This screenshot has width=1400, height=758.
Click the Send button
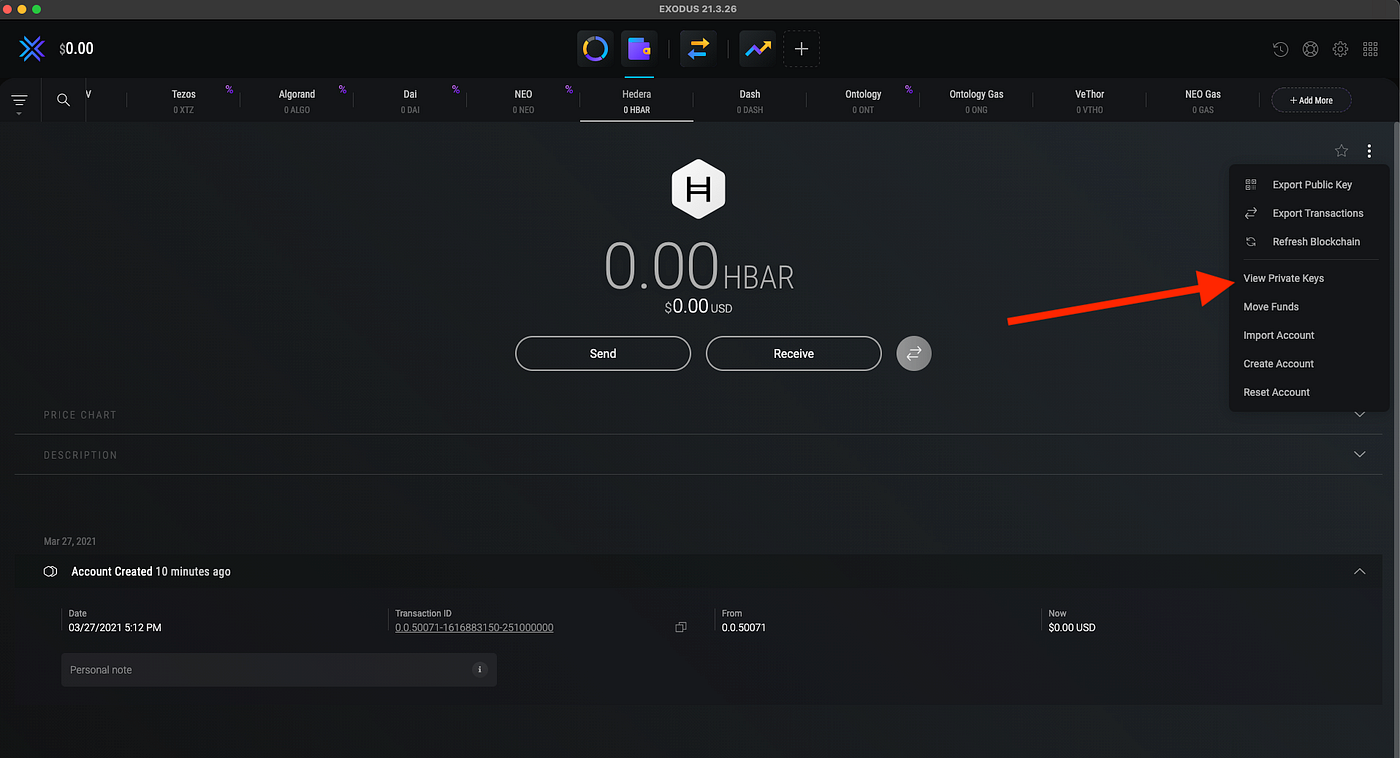[x=603, y=353]
